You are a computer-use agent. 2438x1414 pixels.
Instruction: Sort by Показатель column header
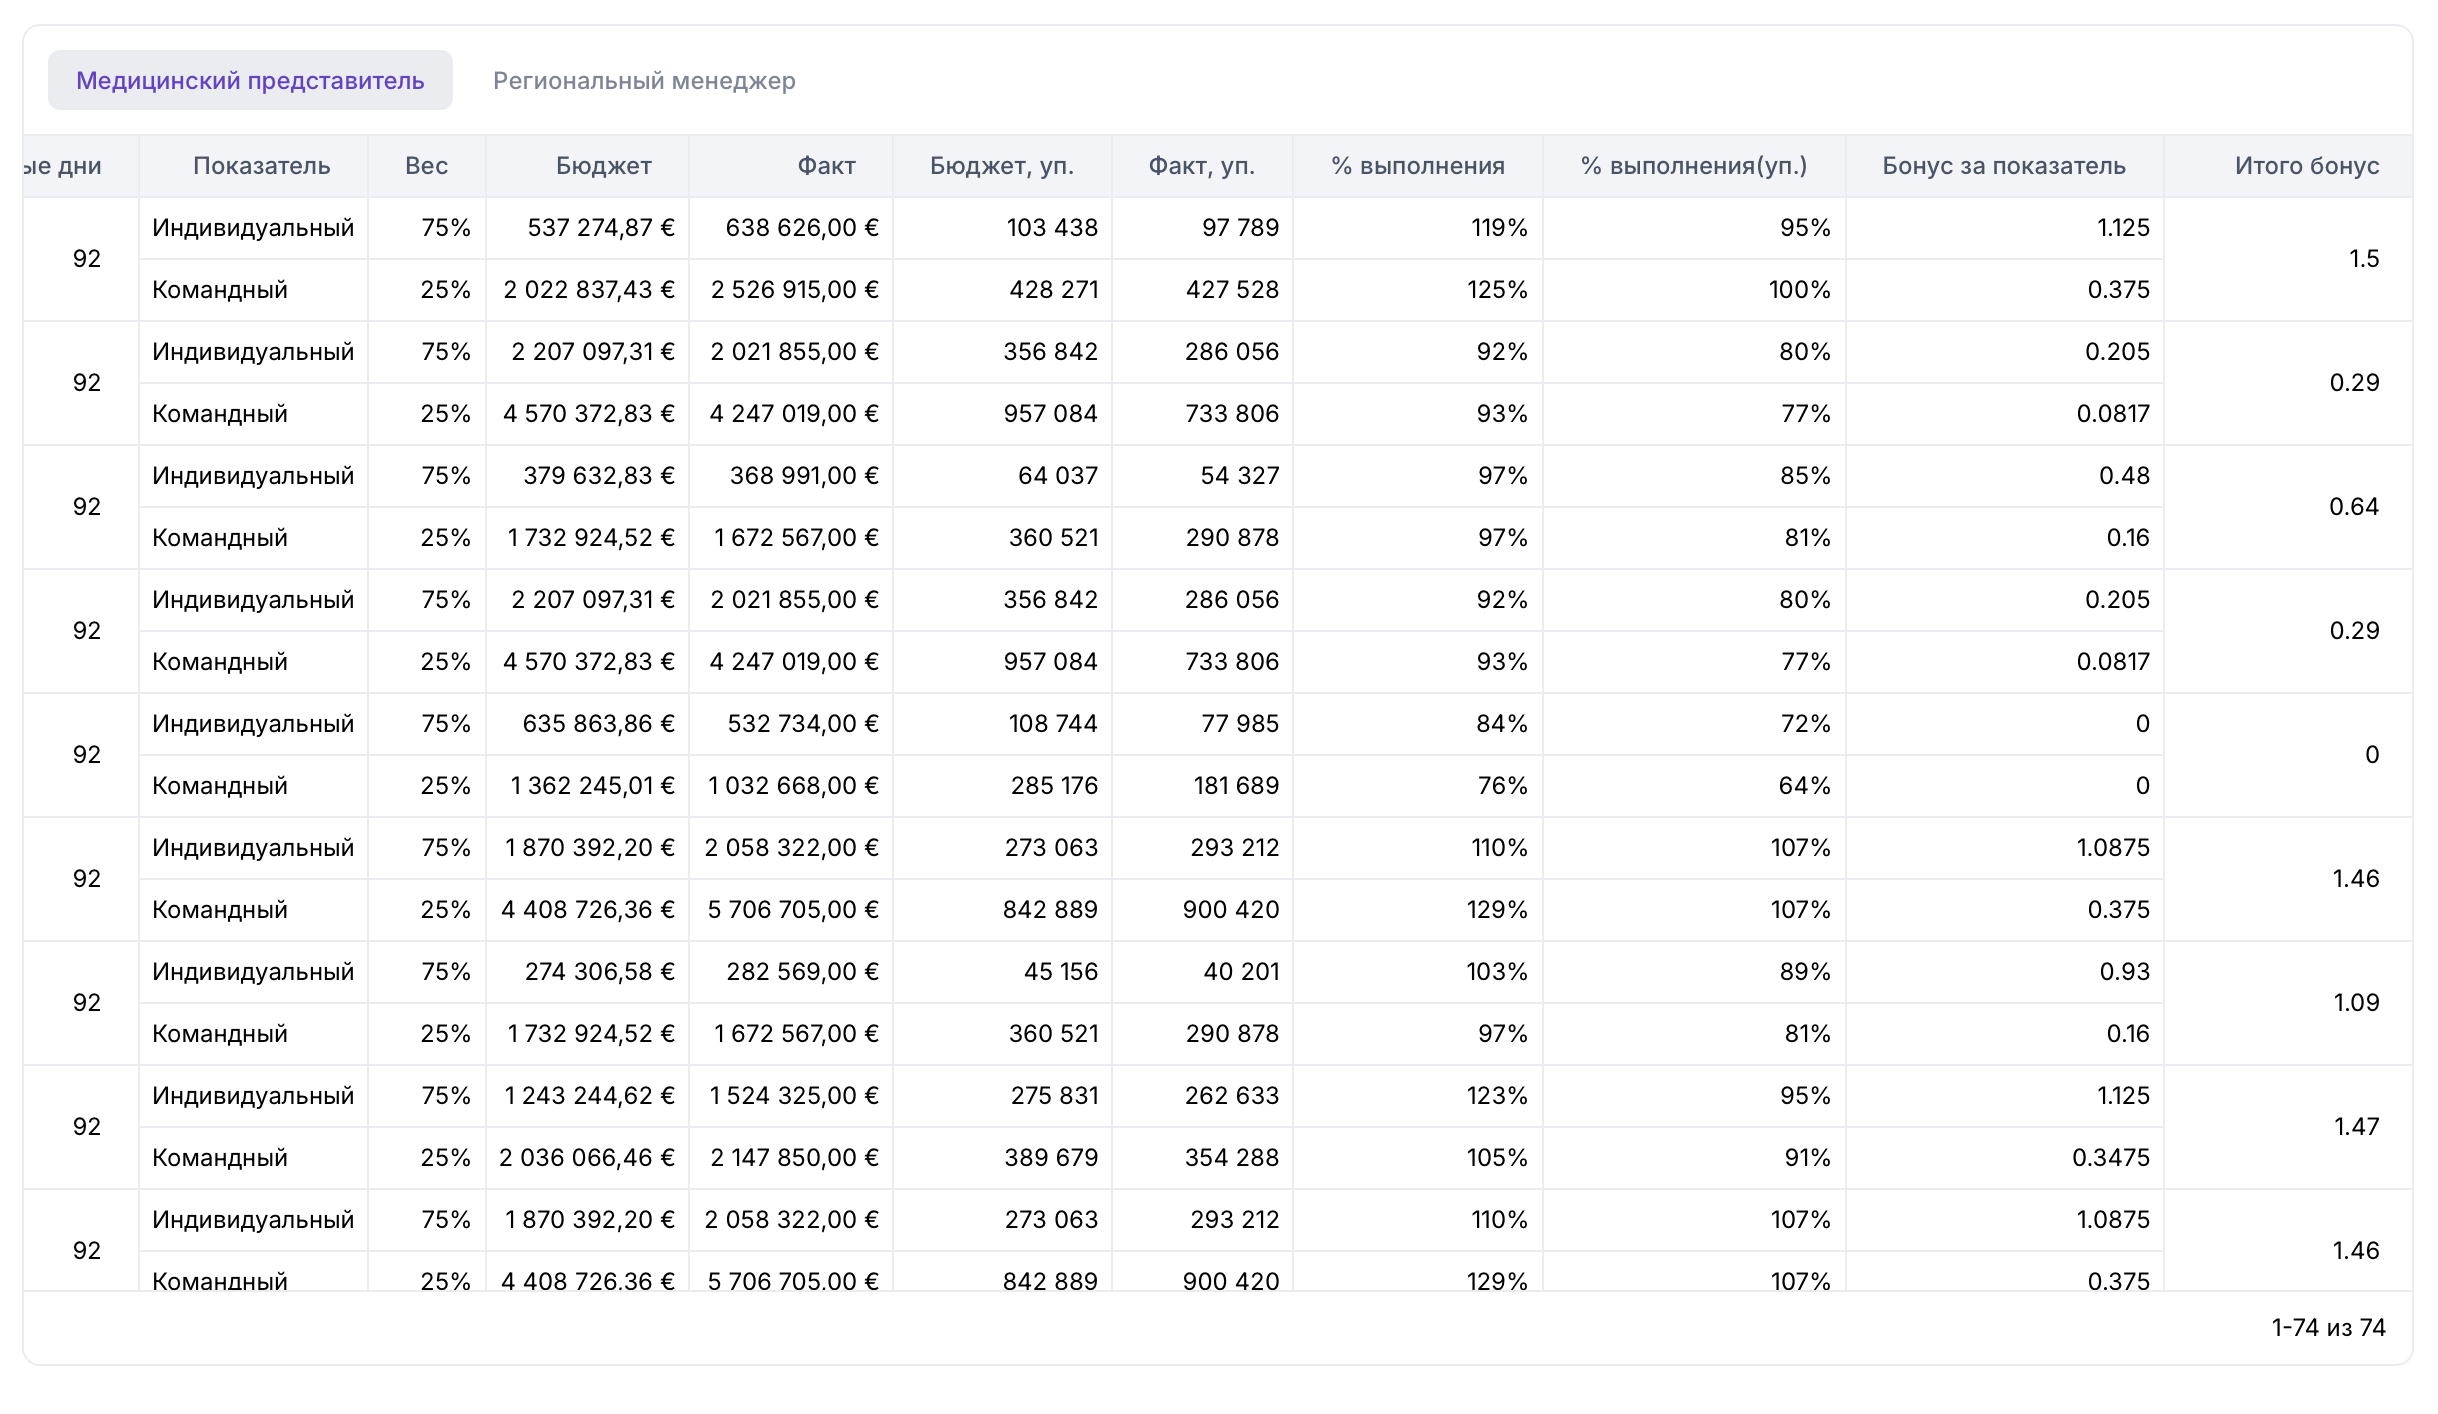point(261,166)
